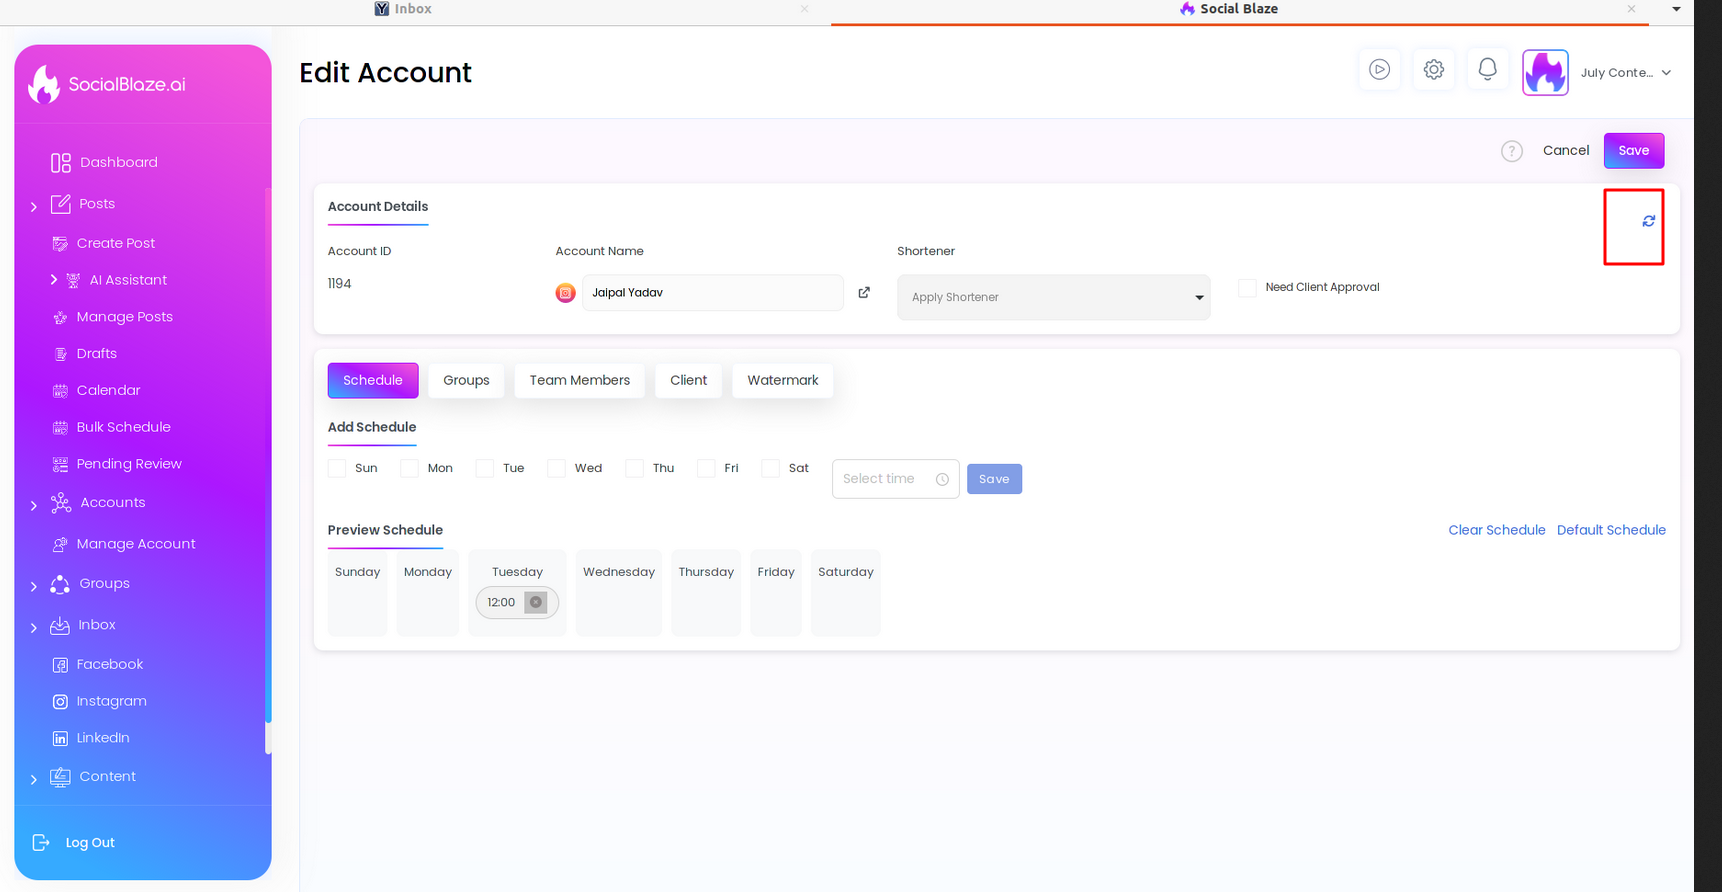1722x892 pixels.
Task: Close the Social Blaze browser tab
Action: 1631,9
